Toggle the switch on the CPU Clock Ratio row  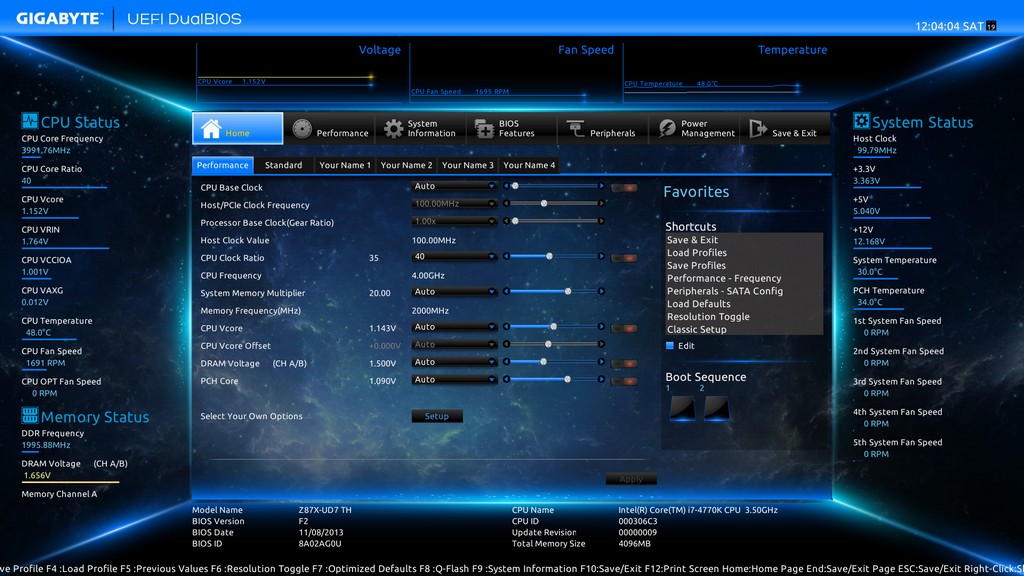click(624, 258)
